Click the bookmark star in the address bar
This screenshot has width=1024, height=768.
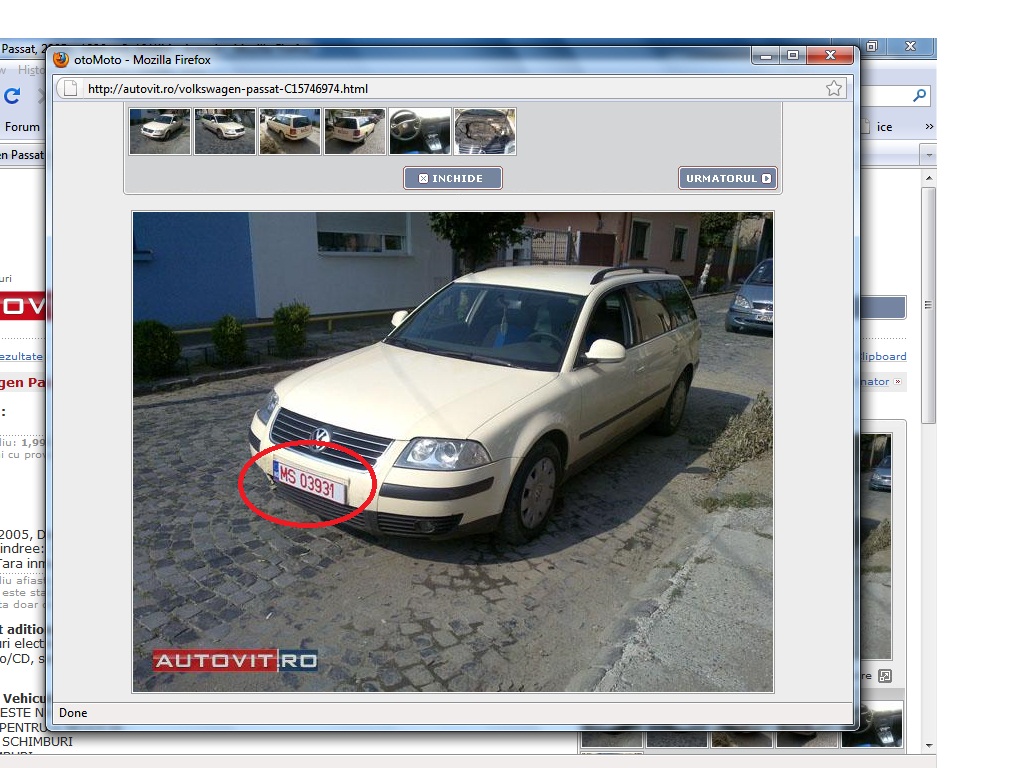(833, 89)
